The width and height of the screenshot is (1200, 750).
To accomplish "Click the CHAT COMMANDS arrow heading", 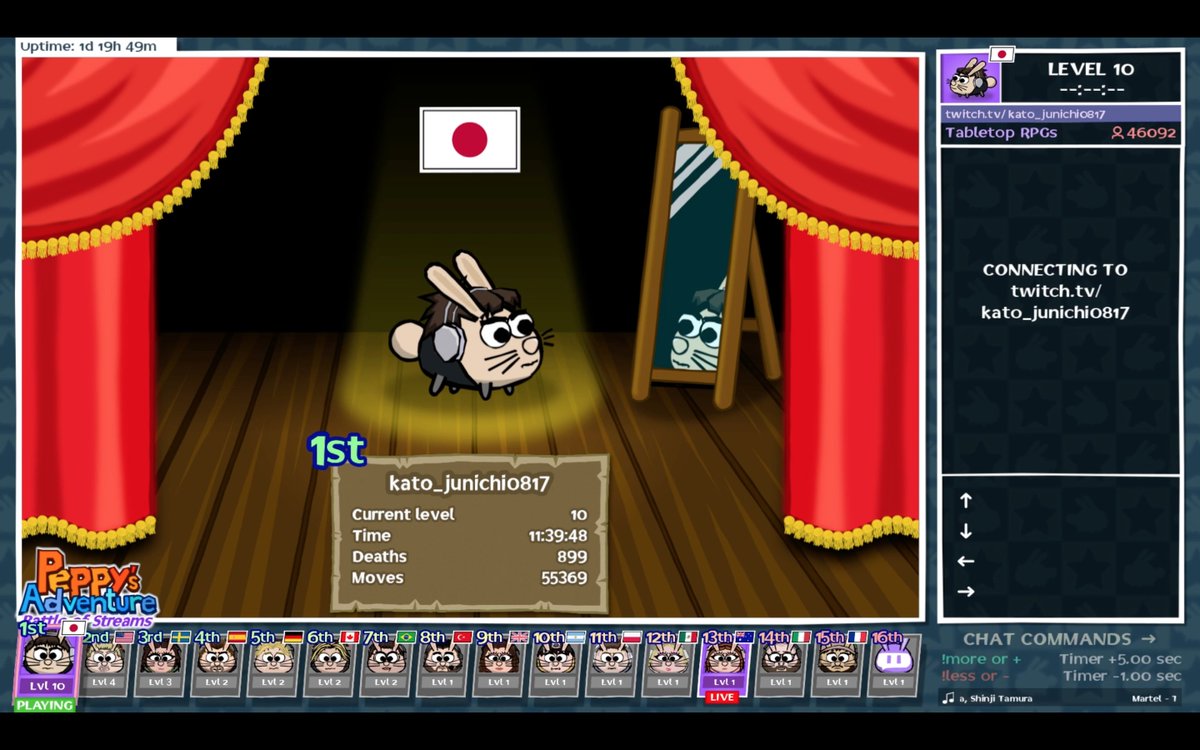I will tap(1059, 639).
